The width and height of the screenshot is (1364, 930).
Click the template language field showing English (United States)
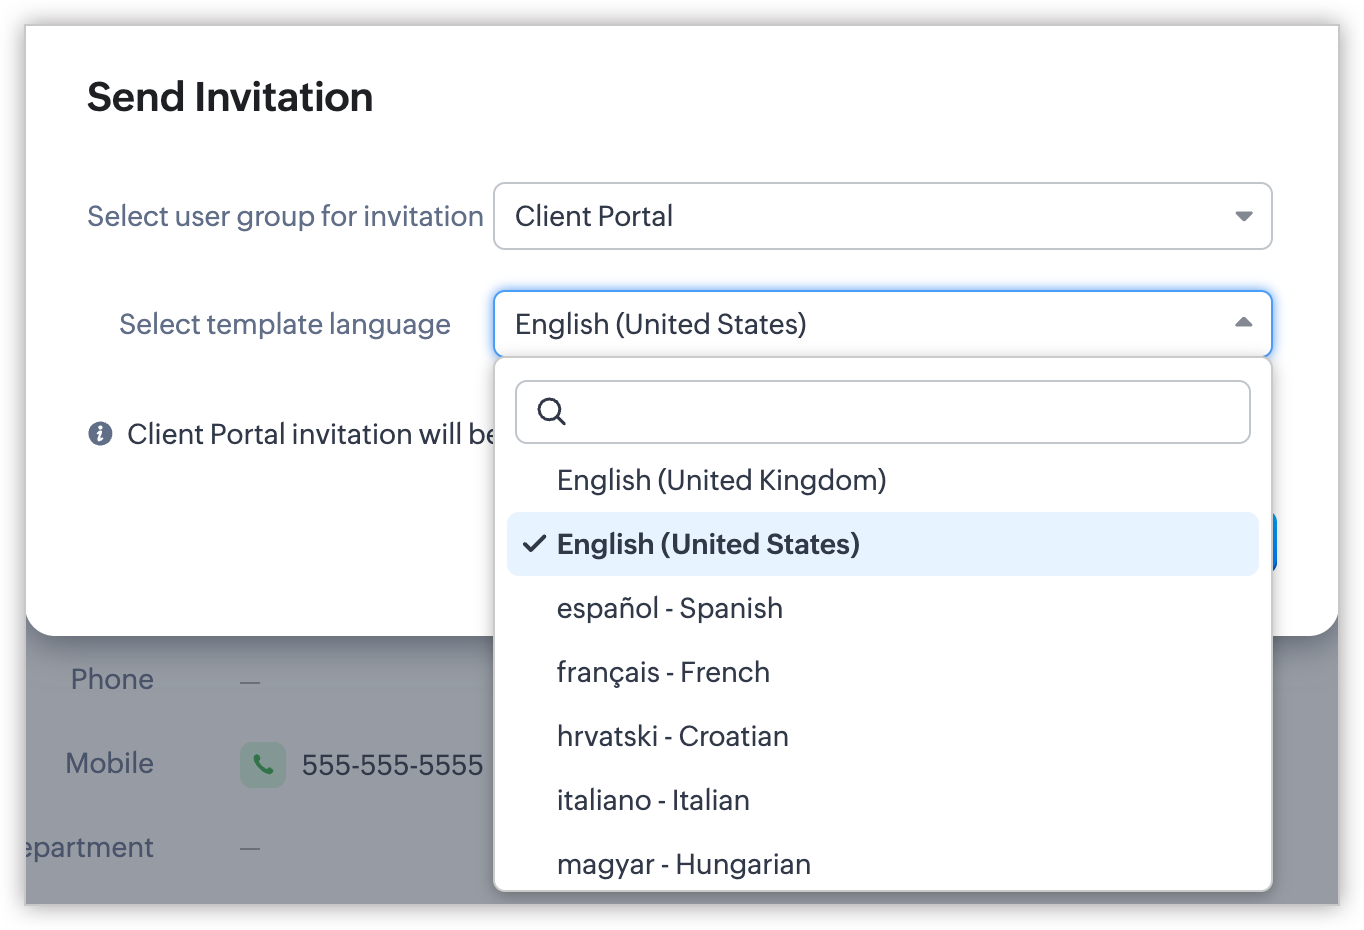(860, 324)
